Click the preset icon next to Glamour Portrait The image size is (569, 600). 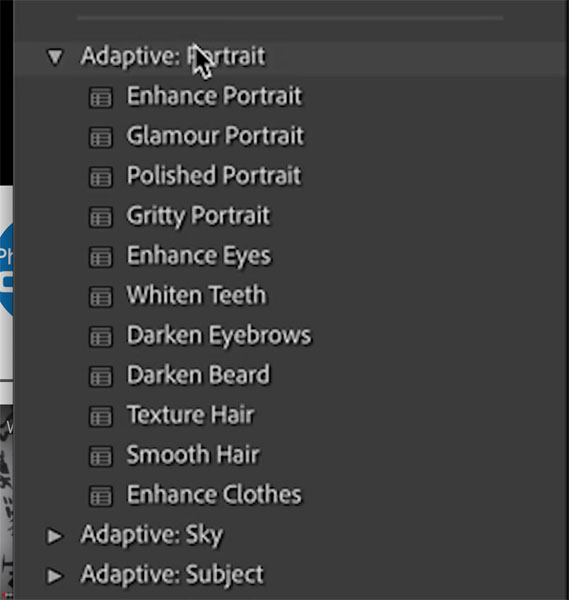101,137
